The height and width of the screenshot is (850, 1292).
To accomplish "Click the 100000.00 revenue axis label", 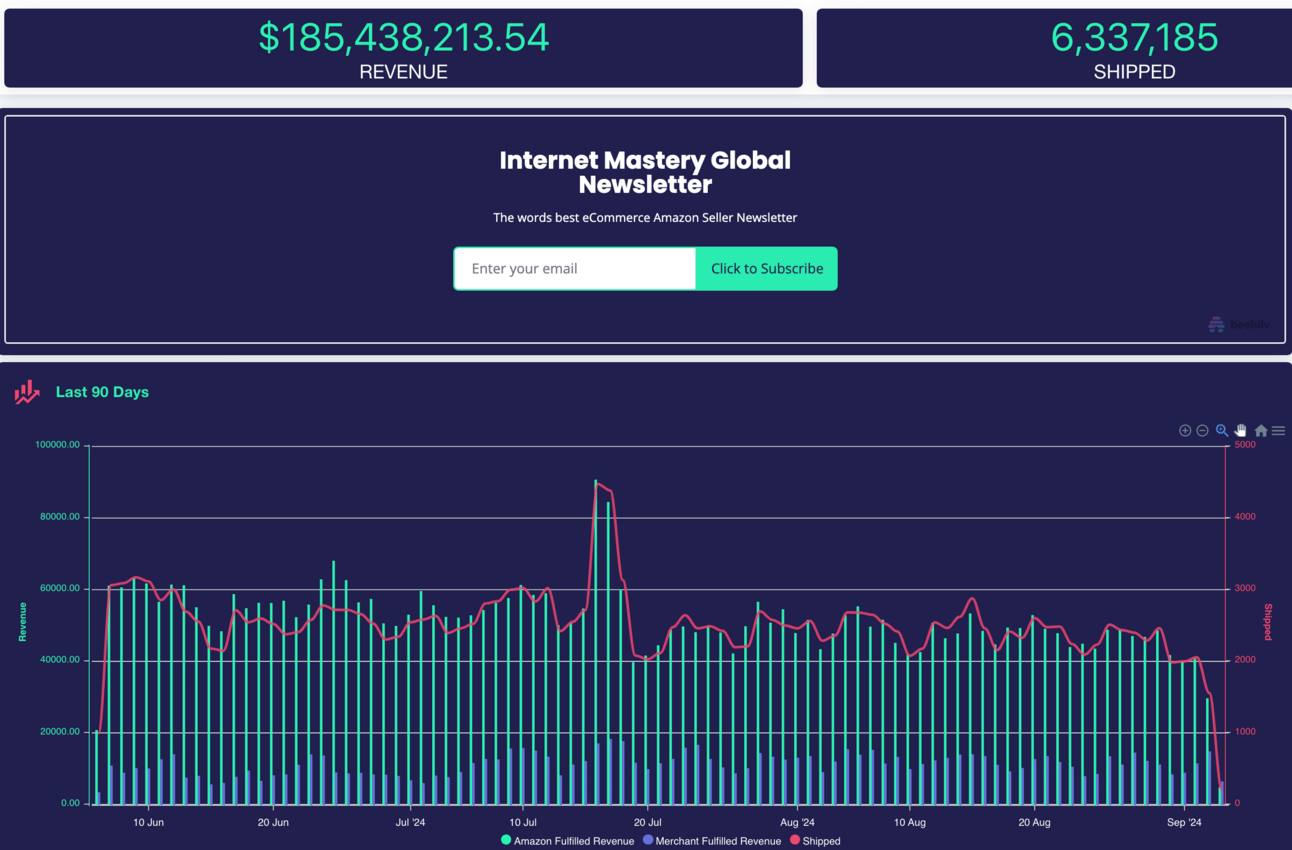I will coord(57,445).
